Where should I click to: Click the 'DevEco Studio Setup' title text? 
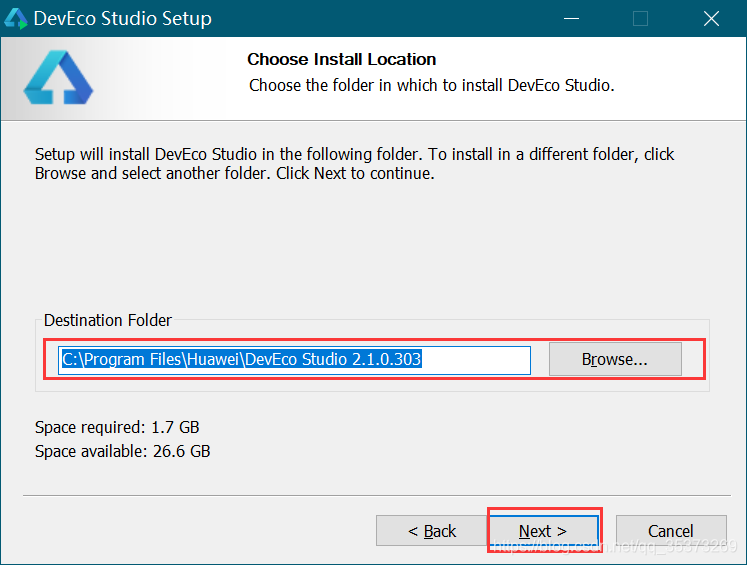(123, 19)
